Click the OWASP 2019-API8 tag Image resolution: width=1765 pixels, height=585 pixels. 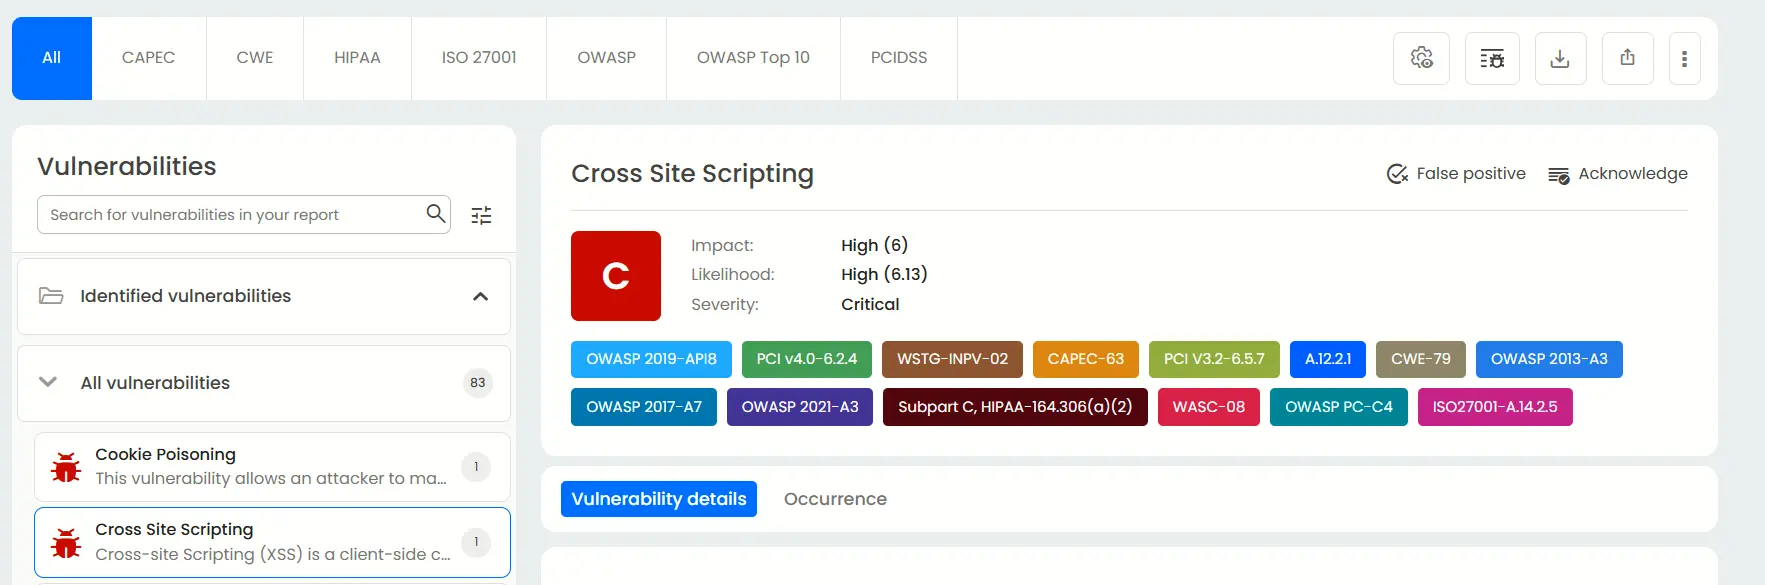(651, 359)
